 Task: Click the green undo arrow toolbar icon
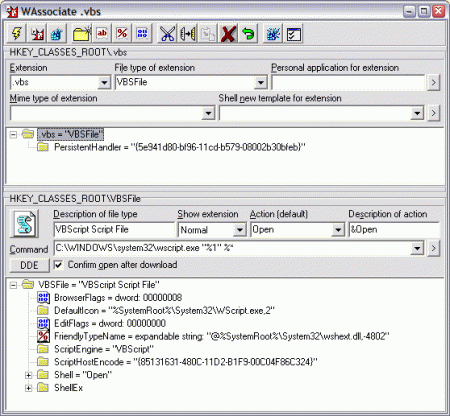point(248,33)
